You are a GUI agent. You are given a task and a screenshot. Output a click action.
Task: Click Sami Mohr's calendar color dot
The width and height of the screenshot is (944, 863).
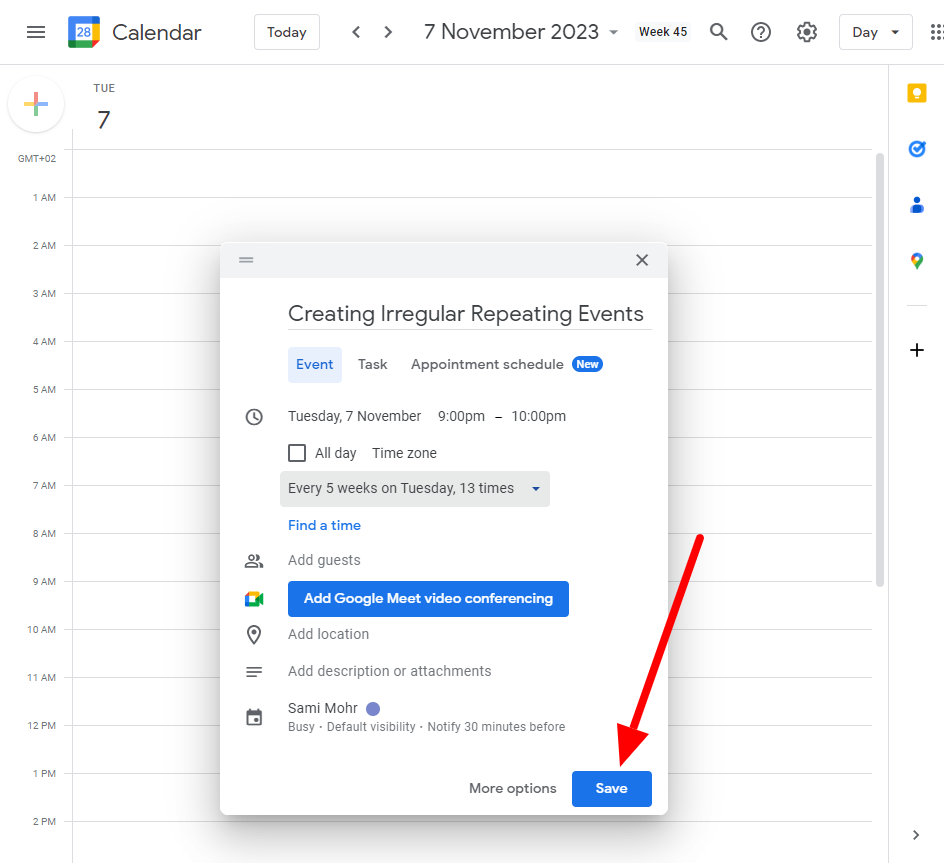coord(371,708)
